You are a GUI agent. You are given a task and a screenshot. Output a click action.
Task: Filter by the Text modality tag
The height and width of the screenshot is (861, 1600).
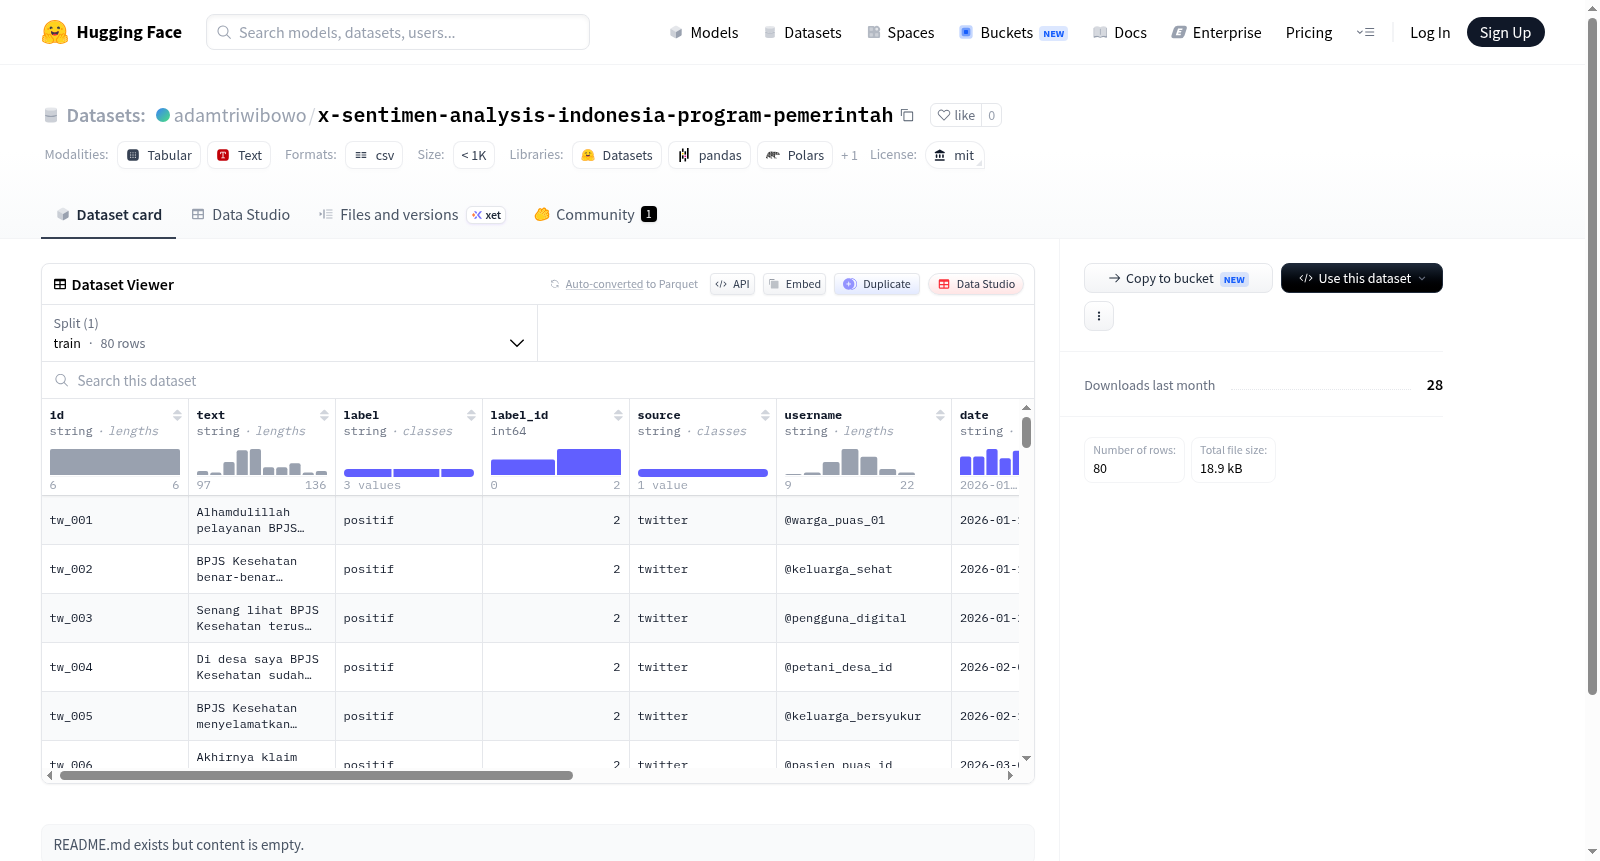(239, 155)
